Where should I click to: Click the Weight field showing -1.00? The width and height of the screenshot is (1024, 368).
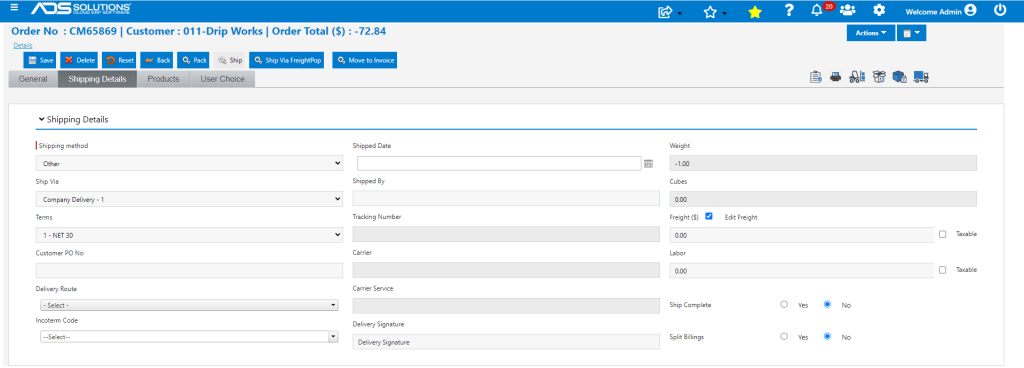[x=824, y=163]
